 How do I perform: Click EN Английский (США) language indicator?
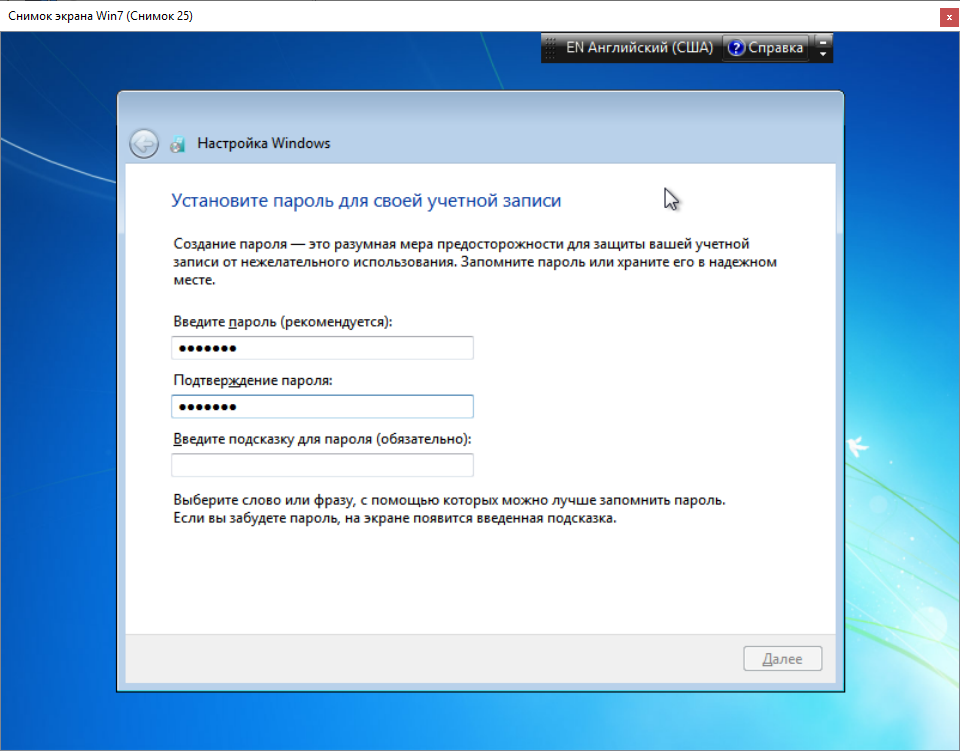pyautogui.click(x=639, y=48)
